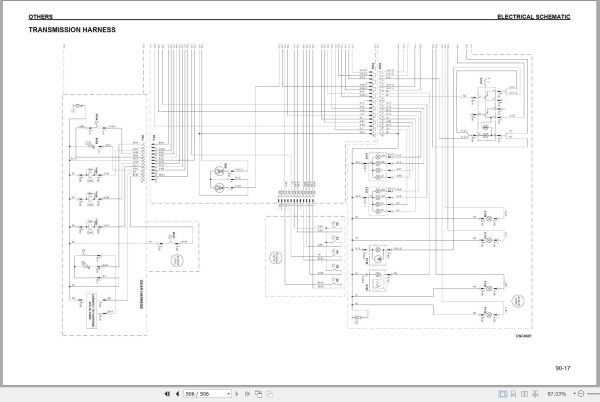Go to the first page
Screen dimensions: 600x402
pyautogui.click(x=167, y=394)
